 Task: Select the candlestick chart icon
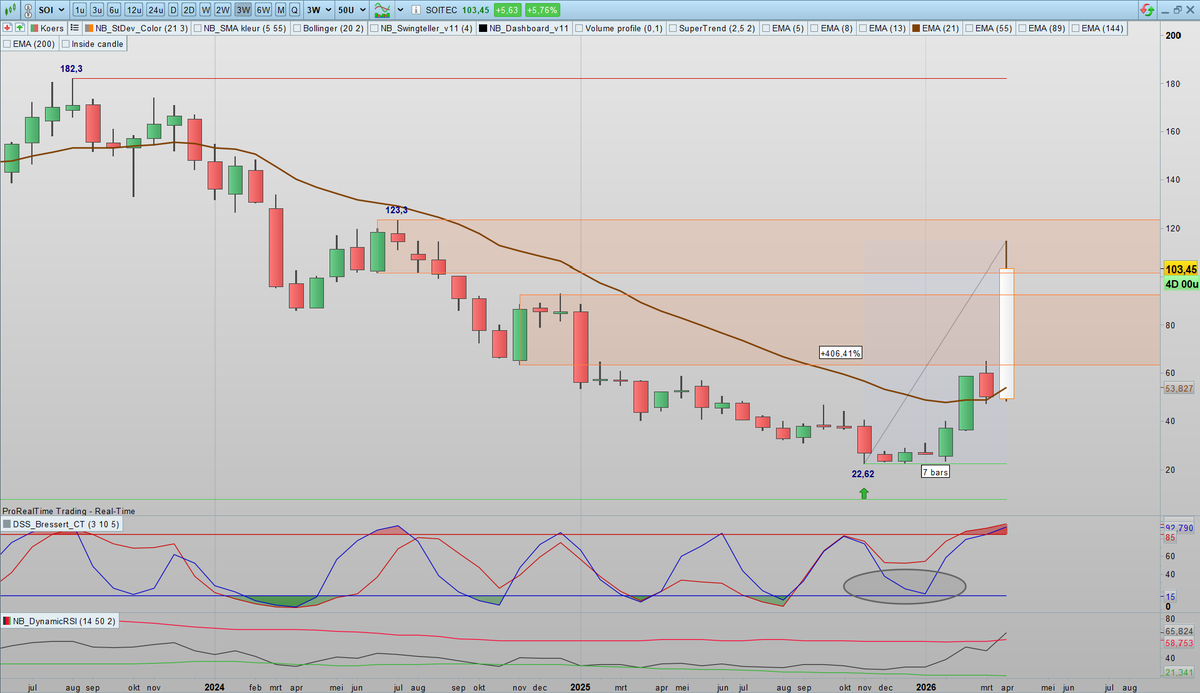point(11,10)
